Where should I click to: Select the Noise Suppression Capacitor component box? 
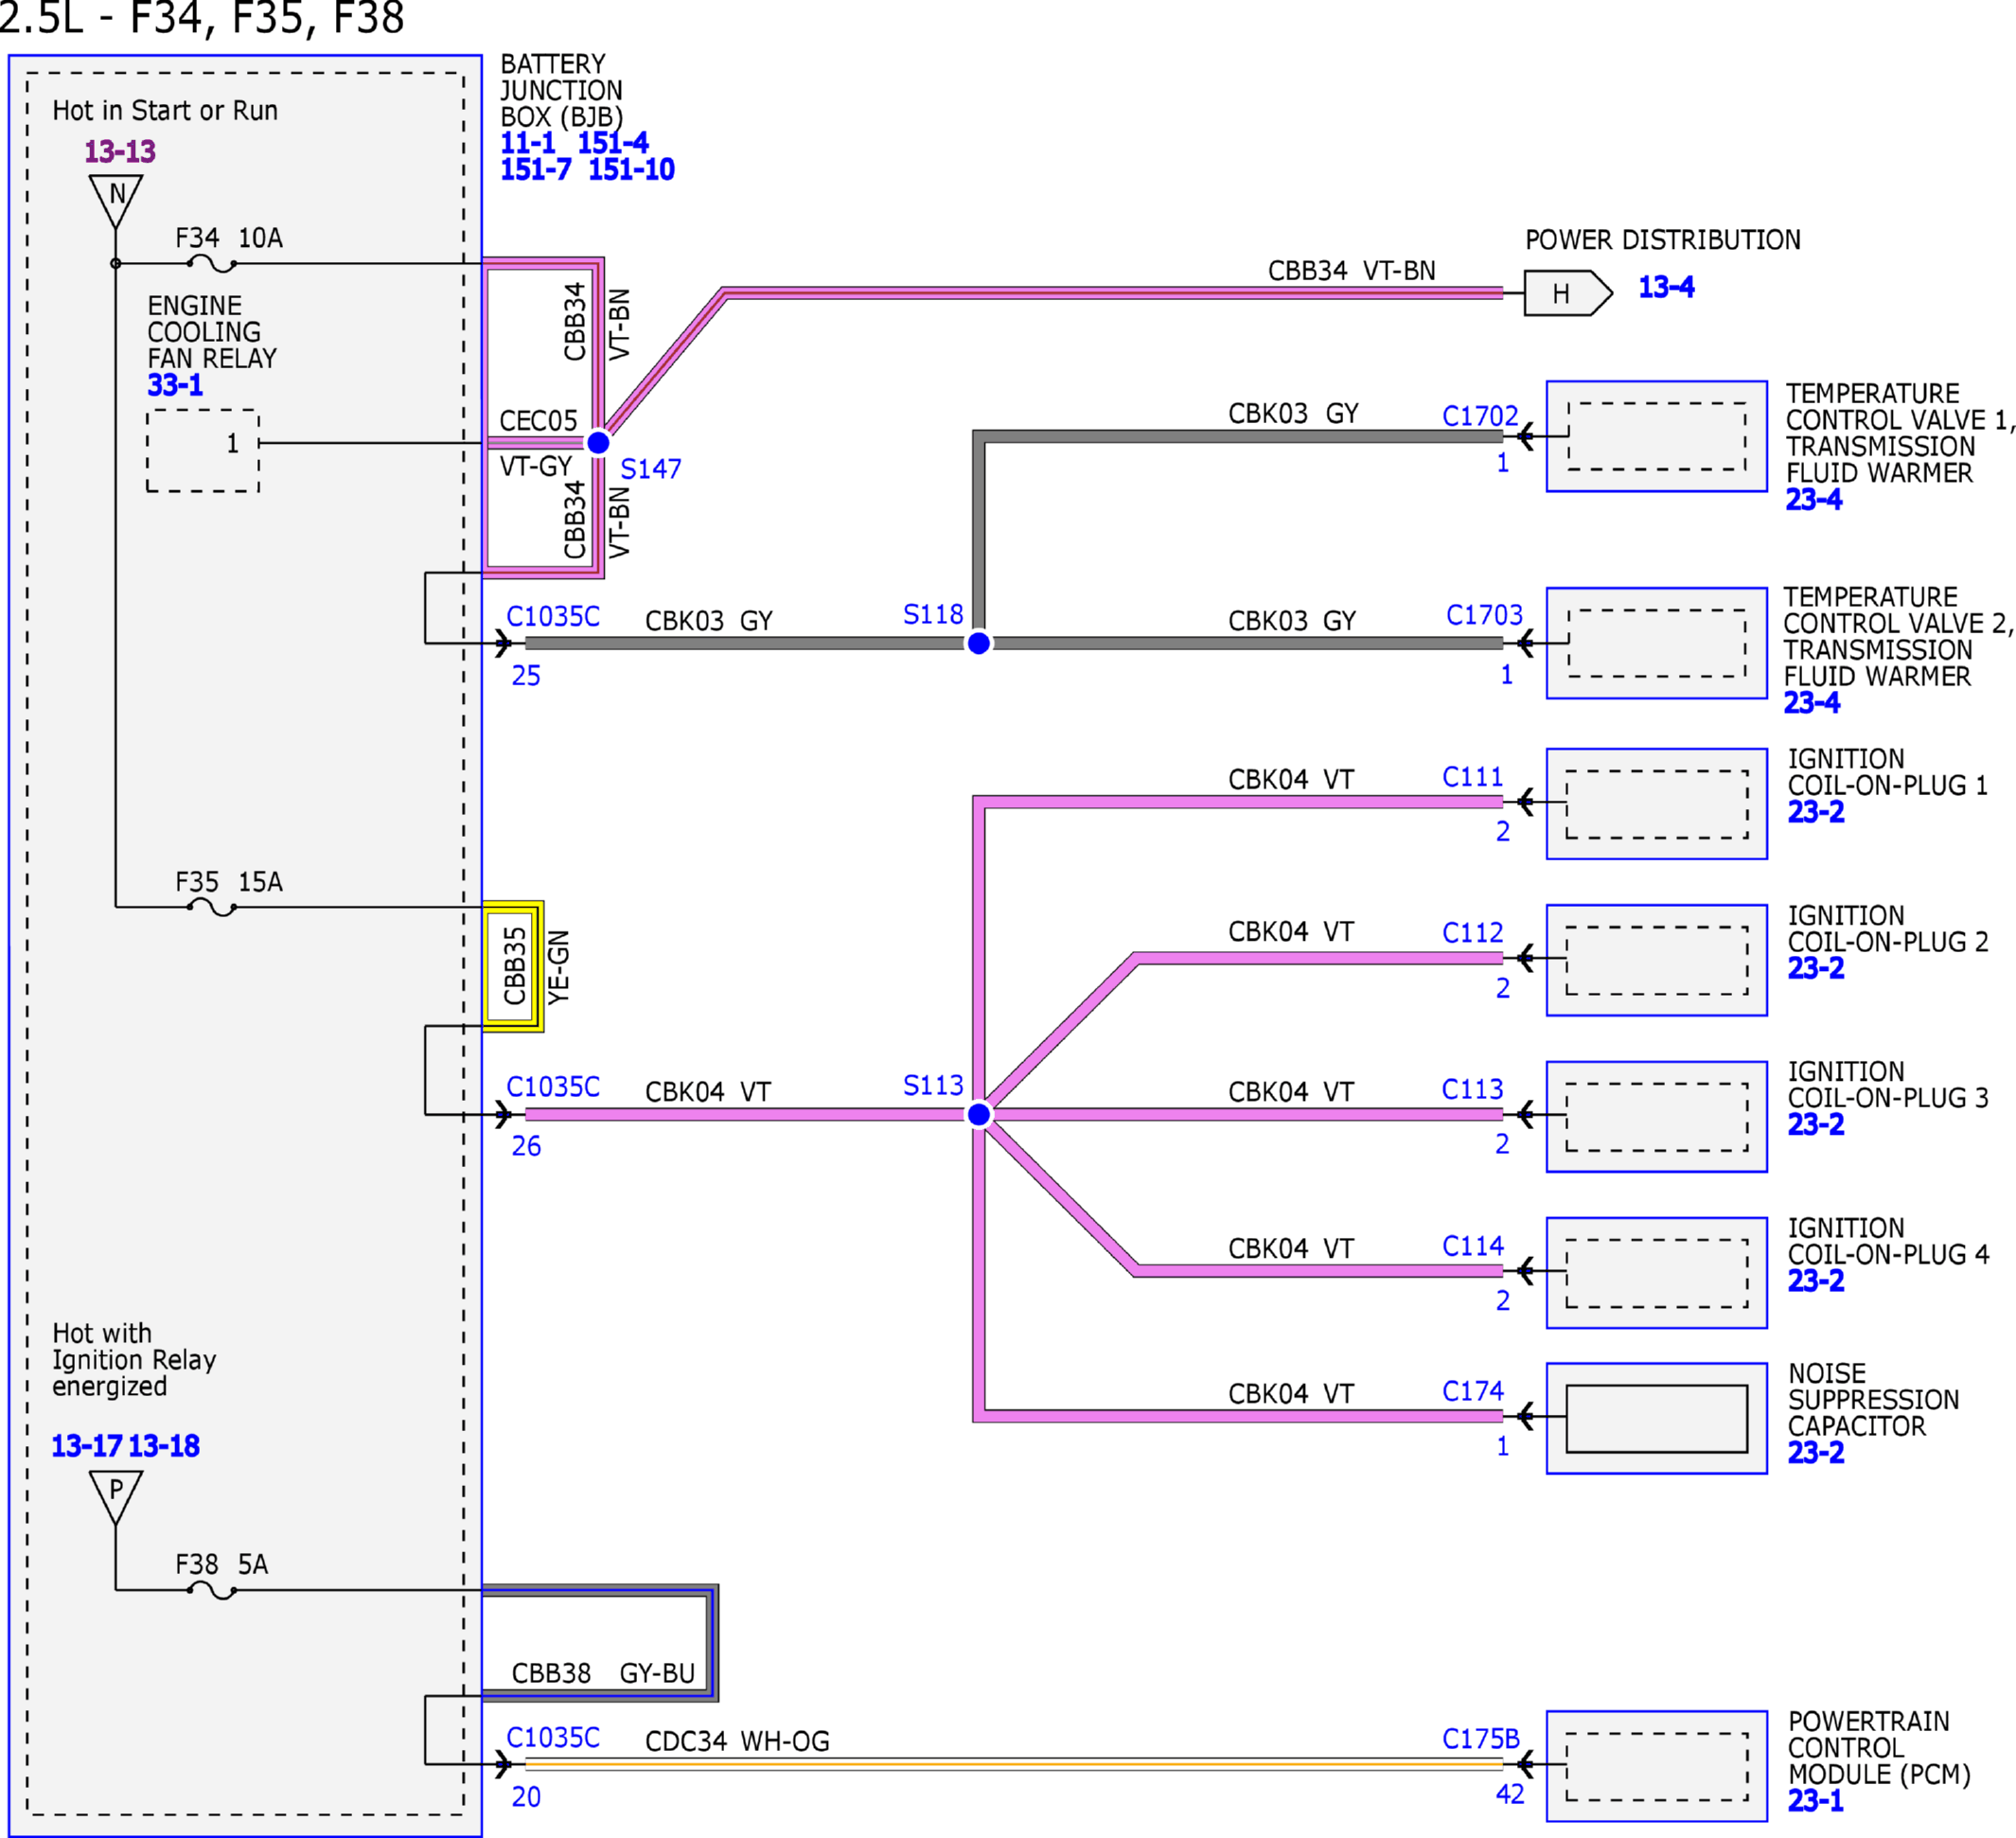point(1657,1418)
